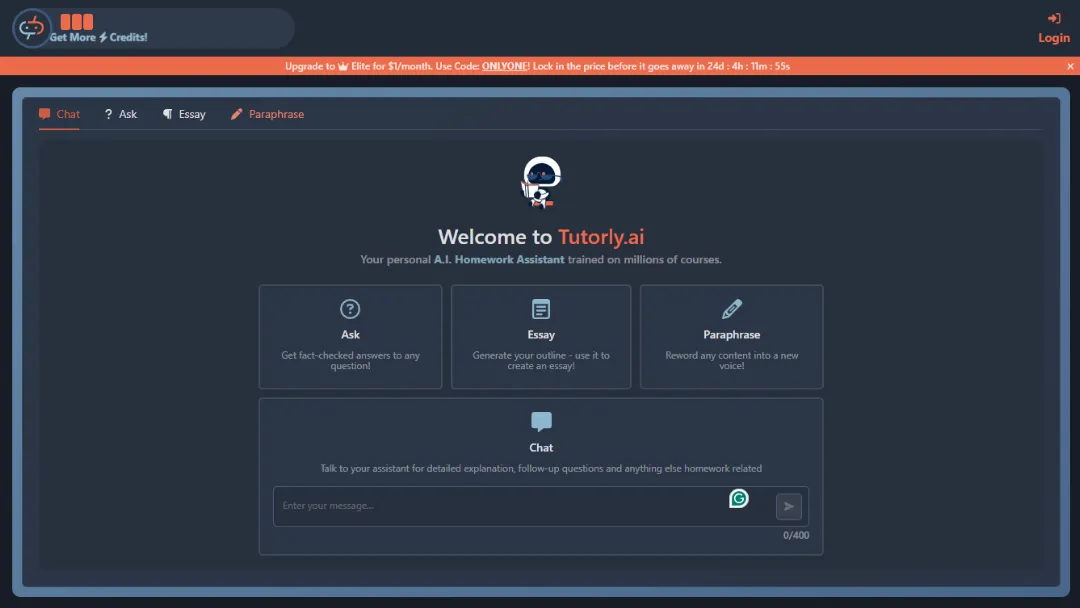Click the ONLYONE promo code link
Viewport: 1080px width, 608px height.
click(505, 66)
